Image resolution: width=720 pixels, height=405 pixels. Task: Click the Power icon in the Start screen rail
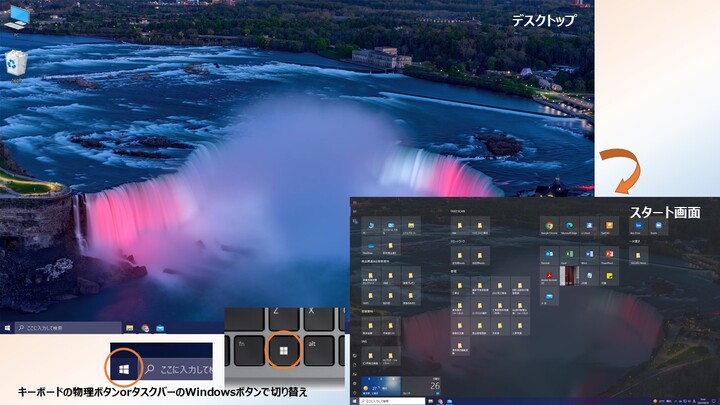point(354,393)
